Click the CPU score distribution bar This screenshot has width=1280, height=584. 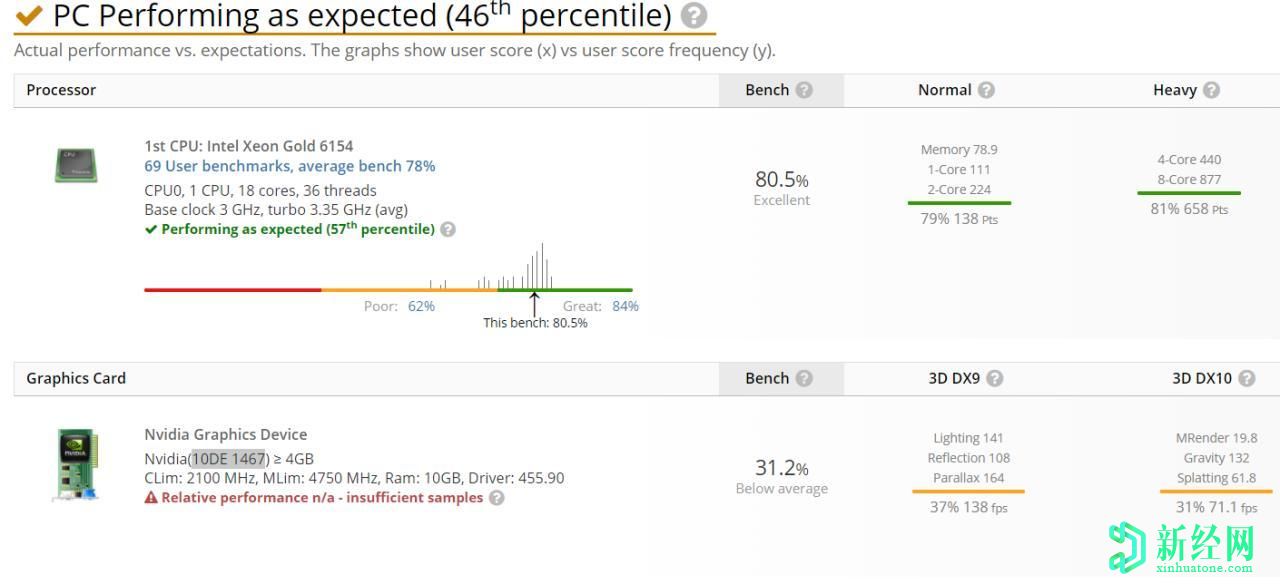(x=388, y=289)
